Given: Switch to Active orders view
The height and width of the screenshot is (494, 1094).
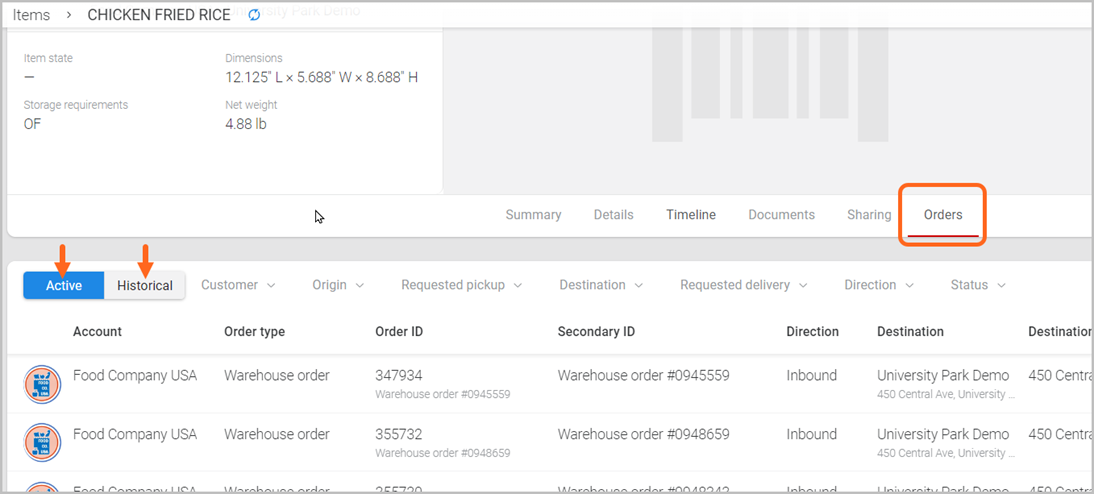Looking at the screenshot, I should pos(64,285).
